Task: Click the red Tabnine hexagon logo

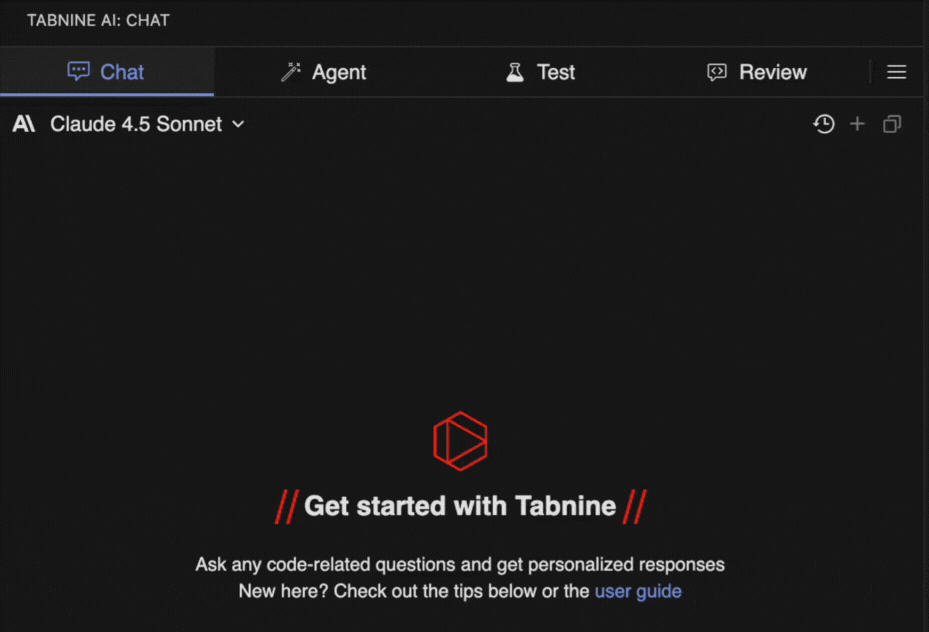Action: (460, 440)
